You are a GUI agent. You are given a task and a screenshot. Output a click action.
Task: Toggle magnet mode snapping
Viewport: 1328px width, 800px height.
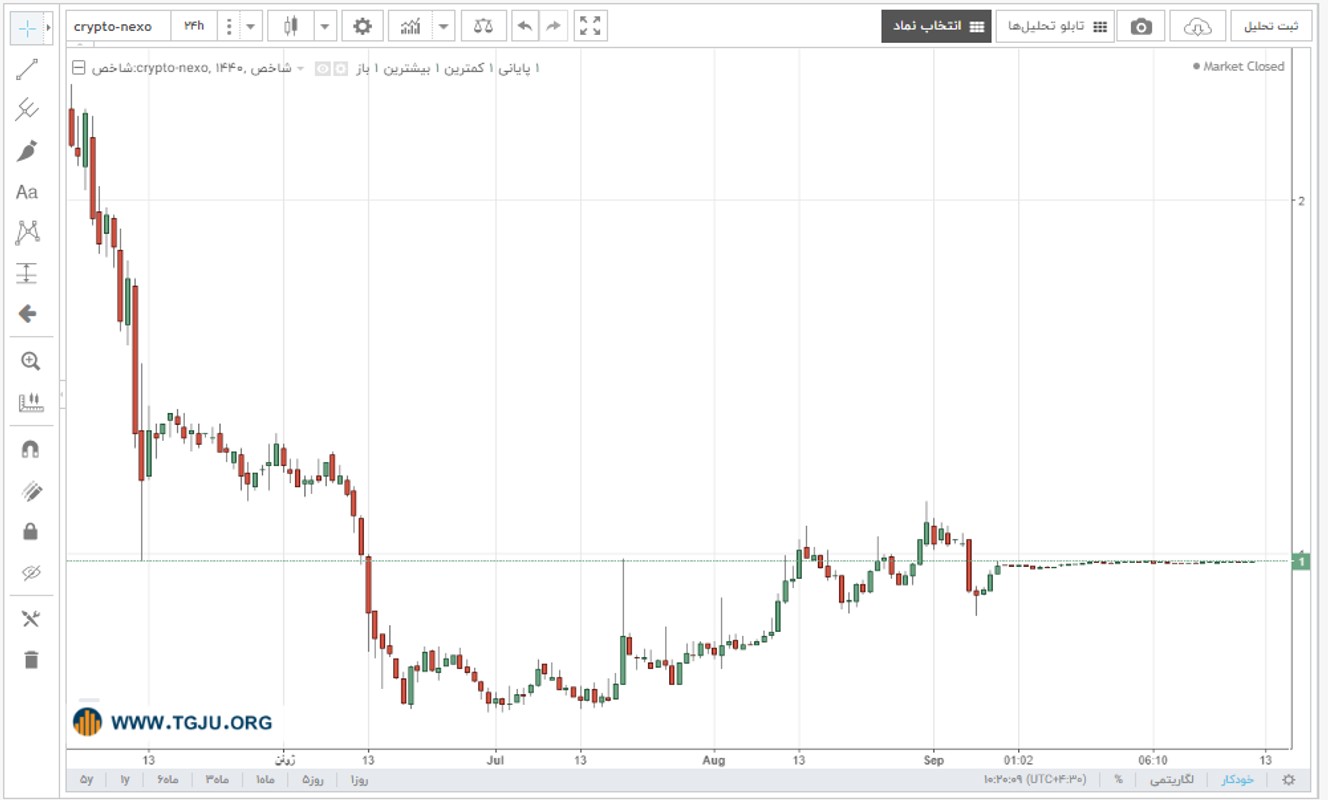coord(30,449)
